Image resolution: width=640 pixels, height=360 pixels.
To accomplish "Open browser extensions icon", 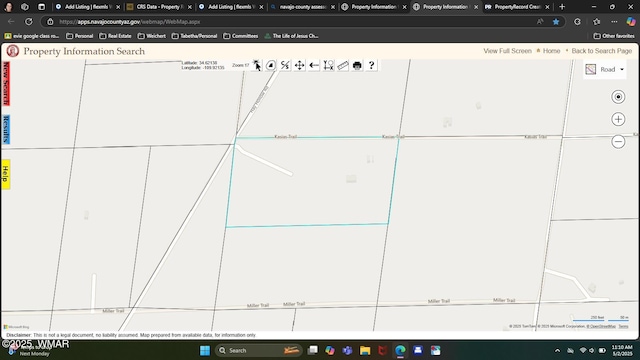I will 577,22.
